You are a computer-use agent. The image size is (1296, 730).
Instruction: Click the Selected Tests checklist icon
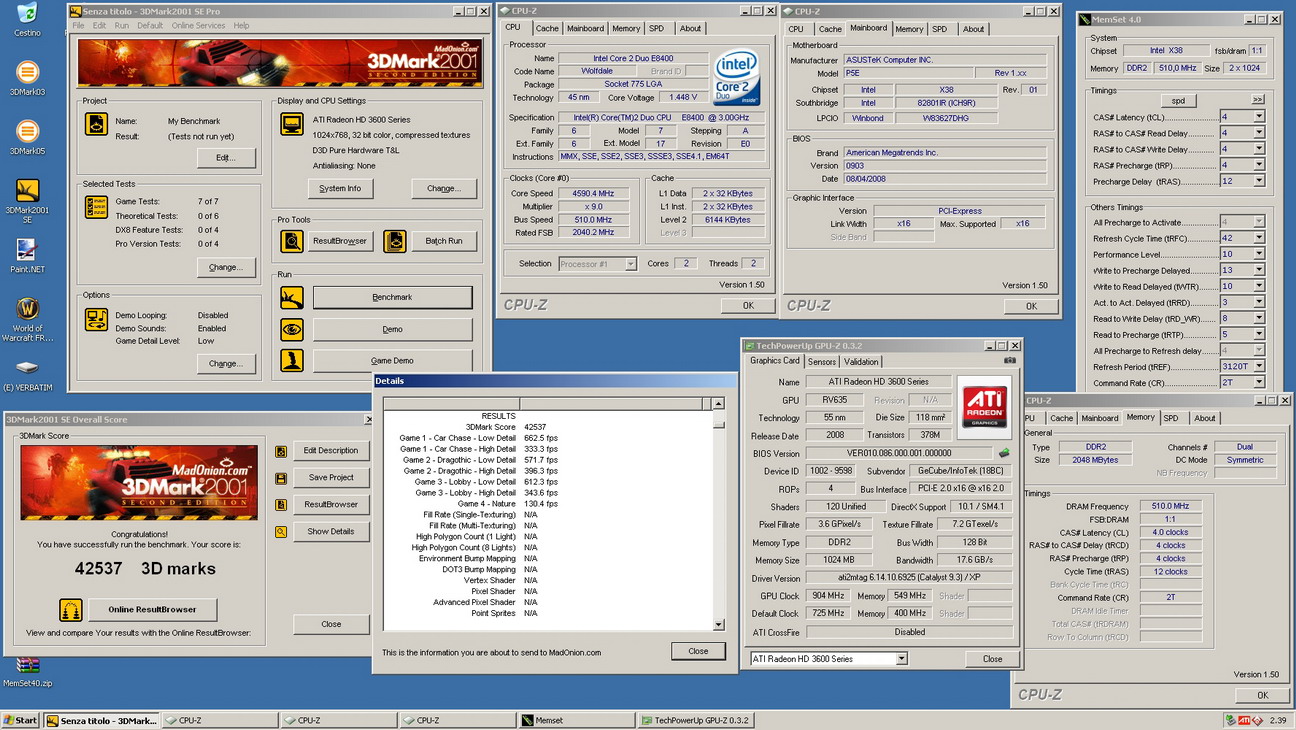(x=96, y=206)
